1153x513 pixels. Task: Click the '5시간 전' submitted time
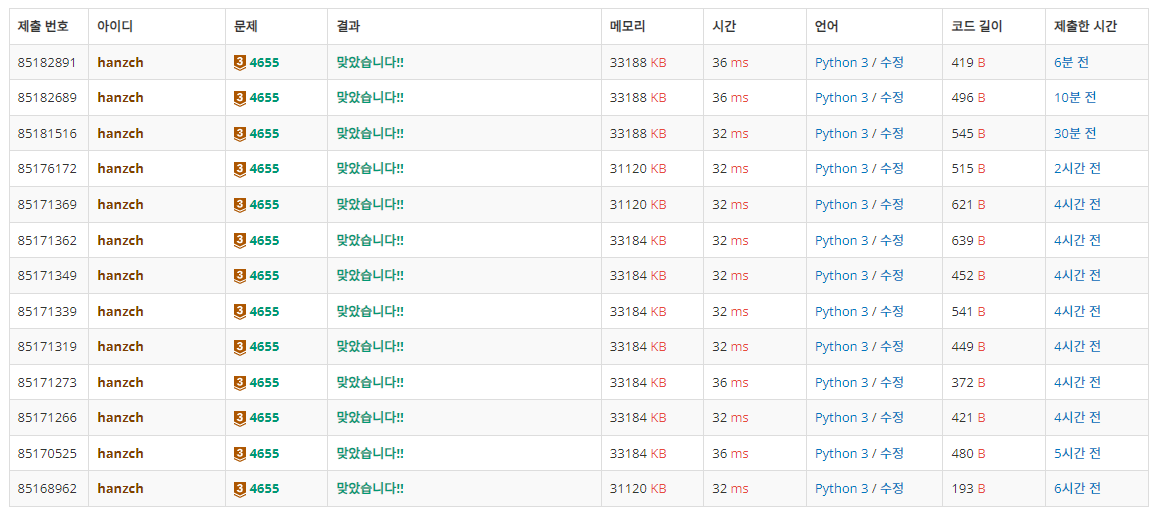[x=1077, y=453]
